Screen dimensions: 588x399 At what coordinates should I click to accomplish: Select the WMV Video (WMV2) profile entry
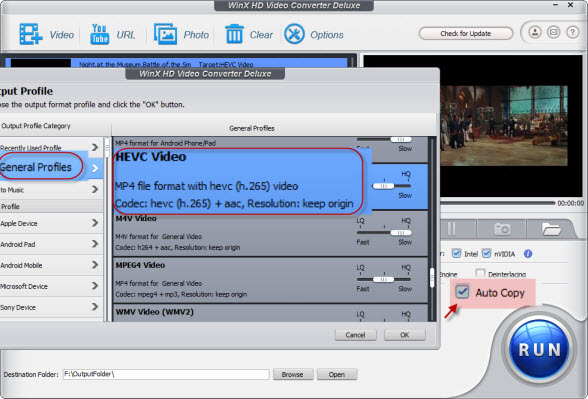click(270, 313)
